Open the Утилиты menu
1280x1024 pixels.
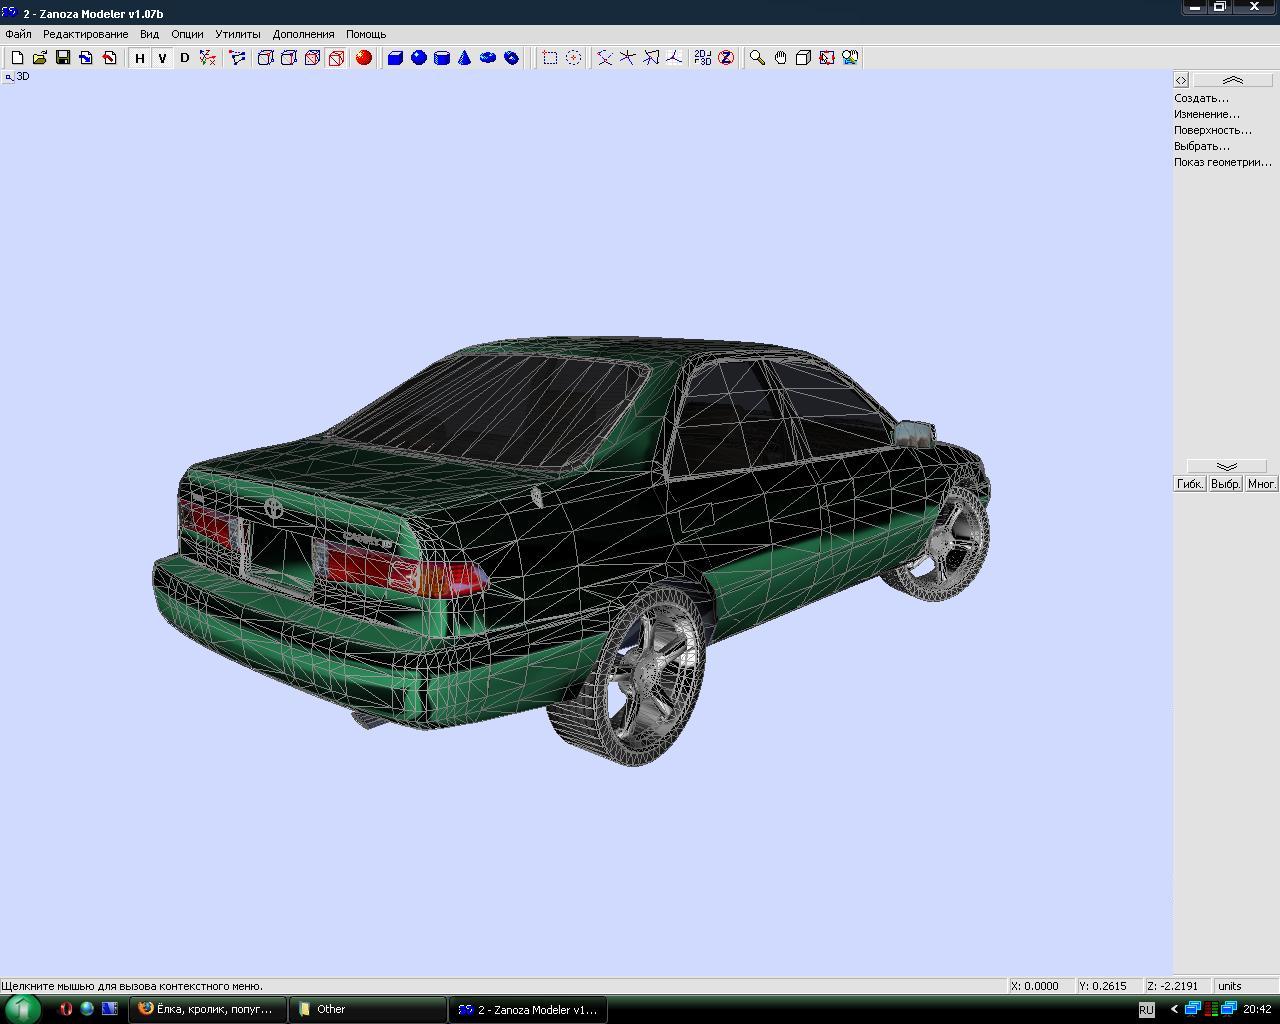pyautogui.click(x=237, y=34)
